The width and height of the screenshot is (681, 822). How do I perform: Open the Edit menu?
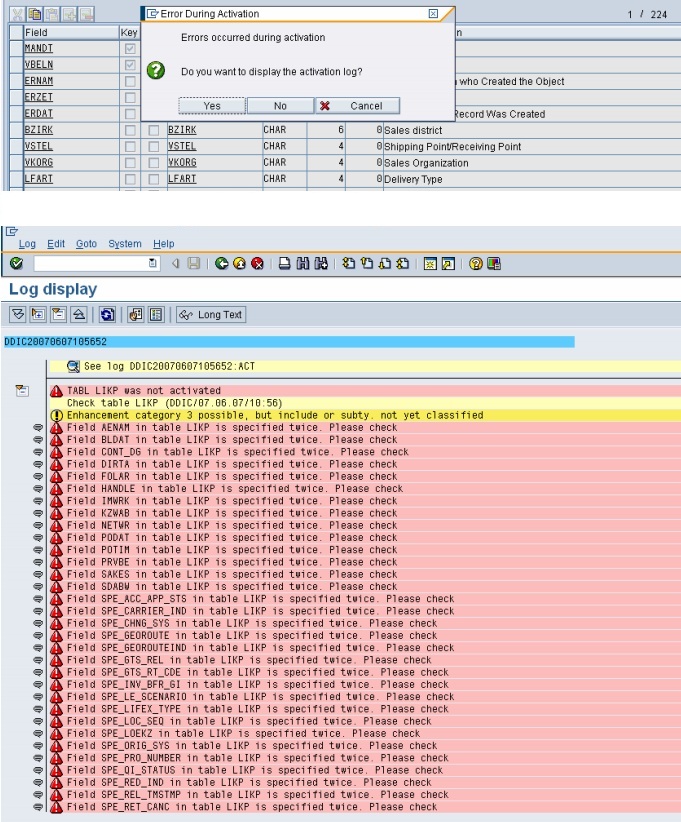coord(56,244)
